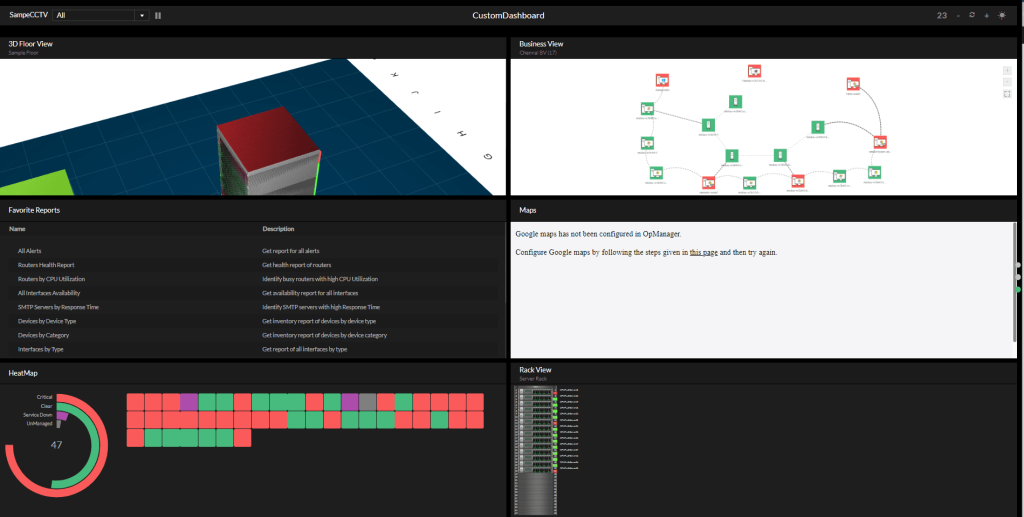Fit Business View map to screen
The width and height of the screenshot is (1024, 517).
pos(1007,94)
